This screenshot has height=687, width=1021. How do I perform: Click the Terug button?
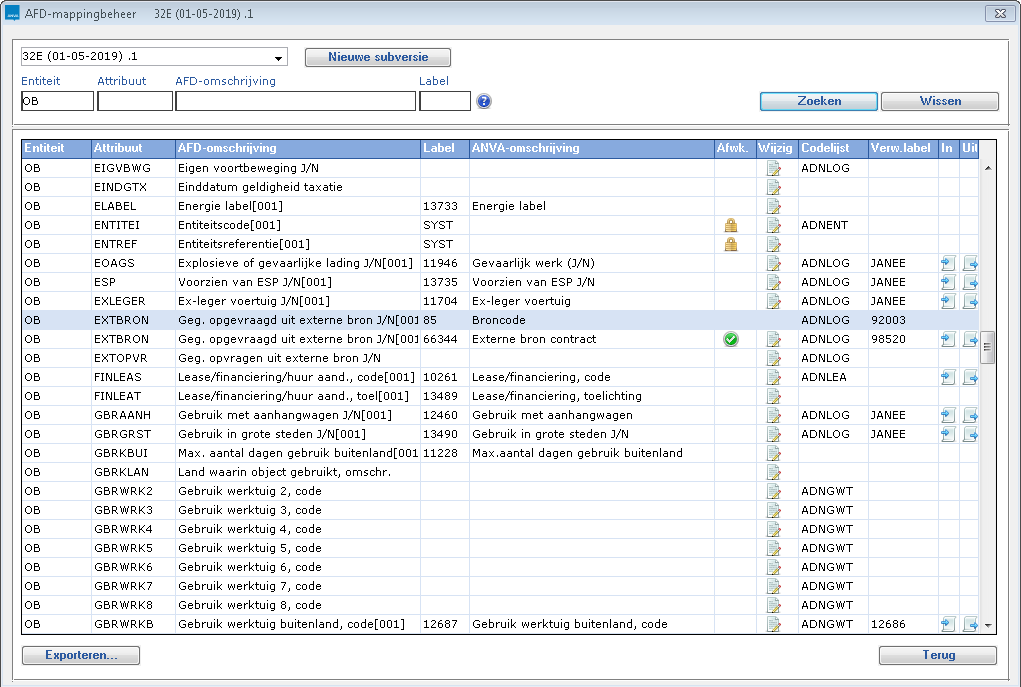937,656
